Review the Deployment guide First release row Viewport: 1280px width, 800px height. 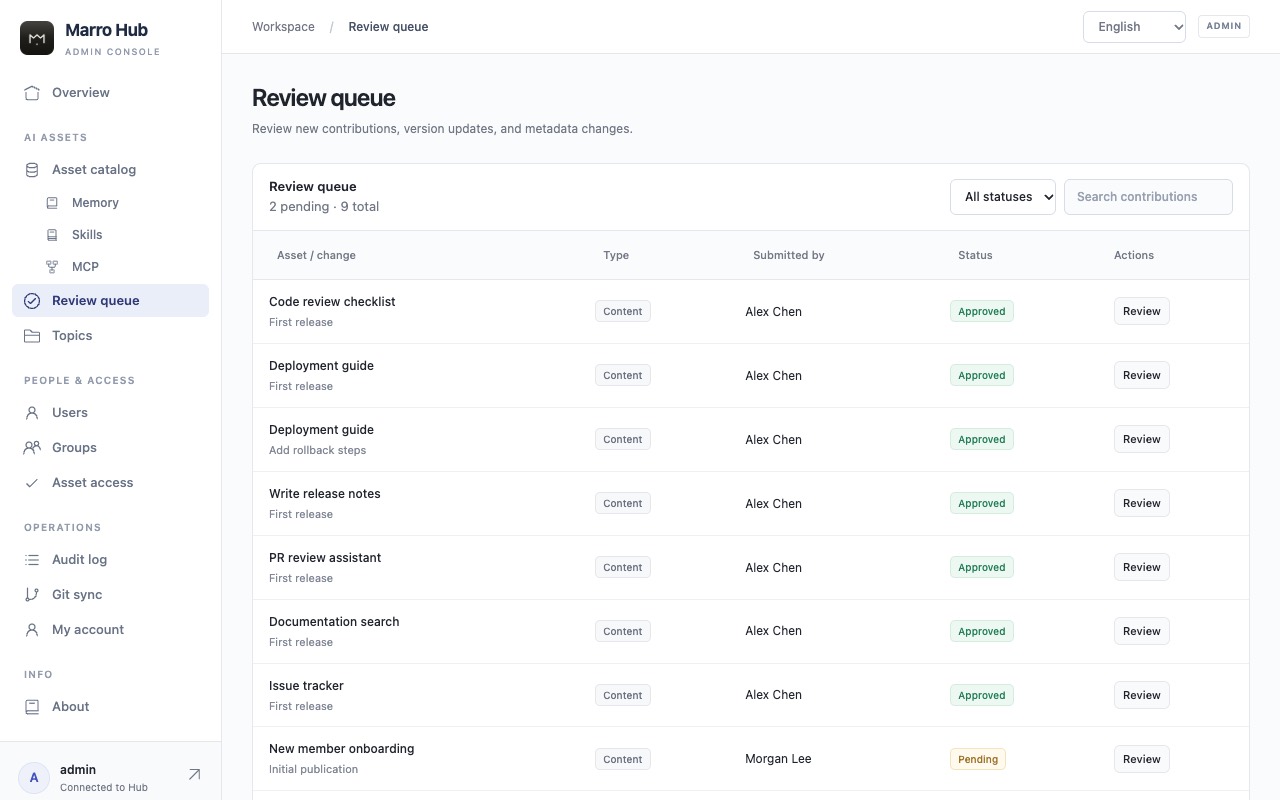pyautogui.click(x=1141, y=375)
